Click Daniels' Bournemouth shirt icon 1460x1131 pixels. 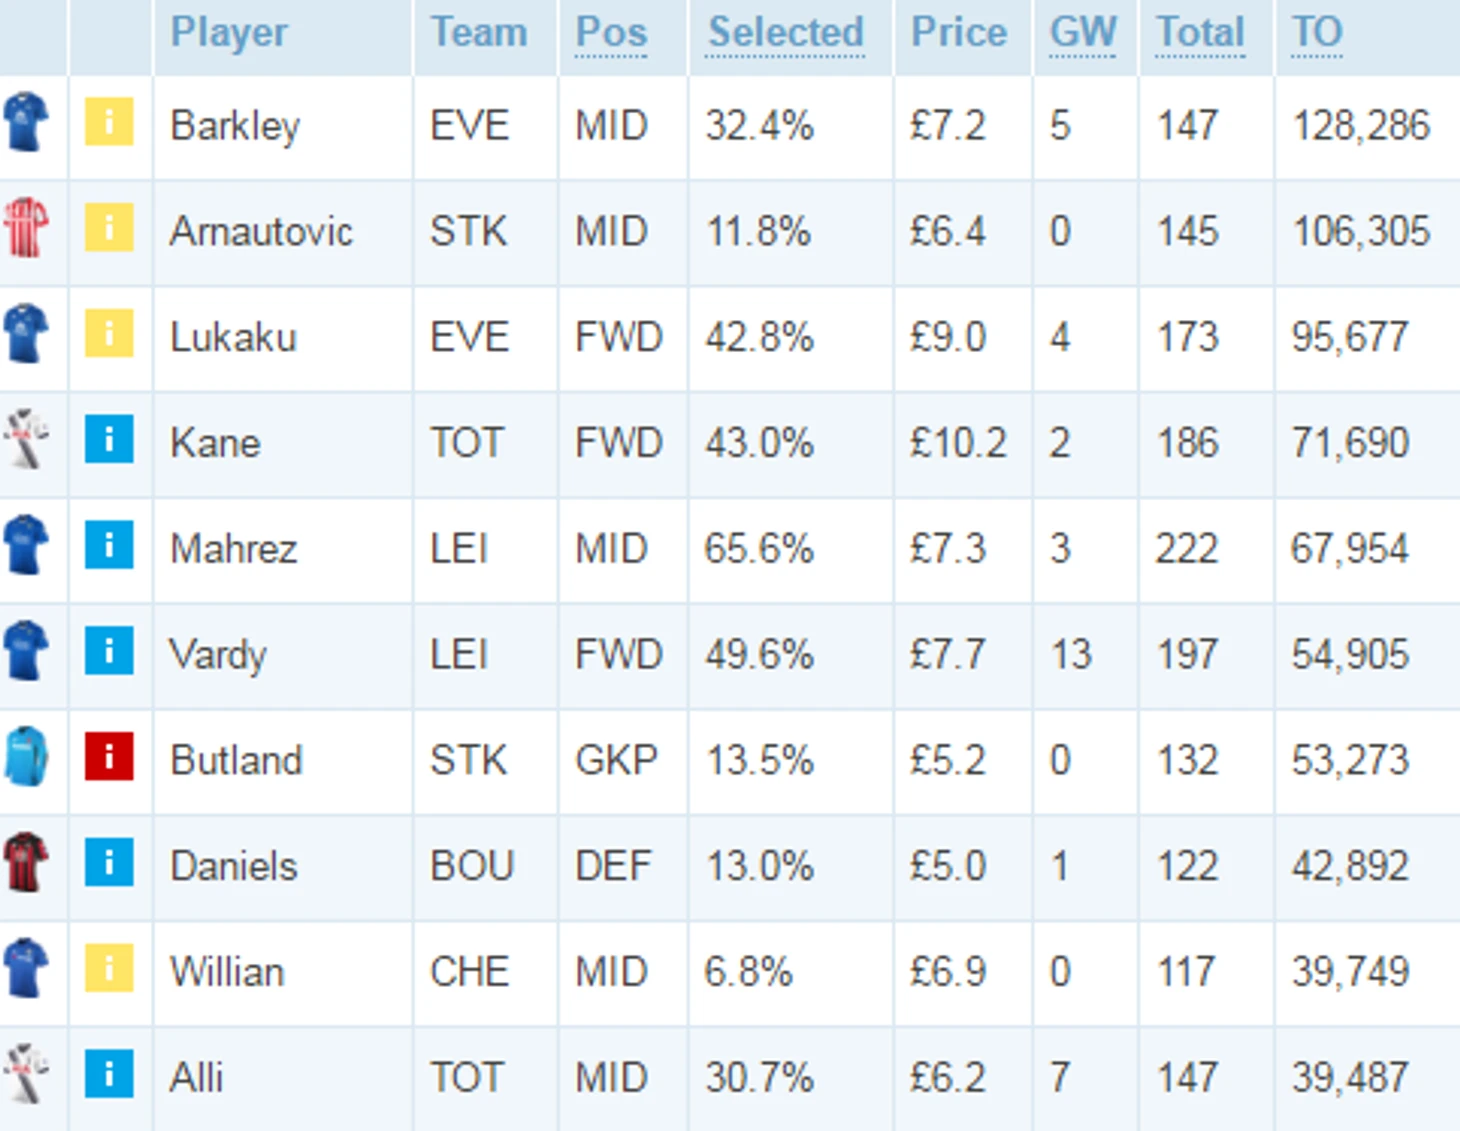pyautogui.click(x=26, y=863)
